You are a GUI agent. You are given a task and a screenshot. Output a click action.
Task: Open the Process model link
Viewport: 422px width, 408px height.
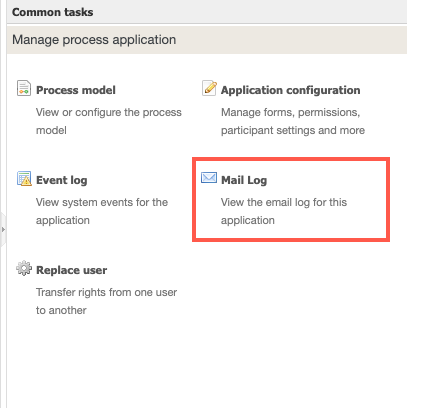coord(76,90)
